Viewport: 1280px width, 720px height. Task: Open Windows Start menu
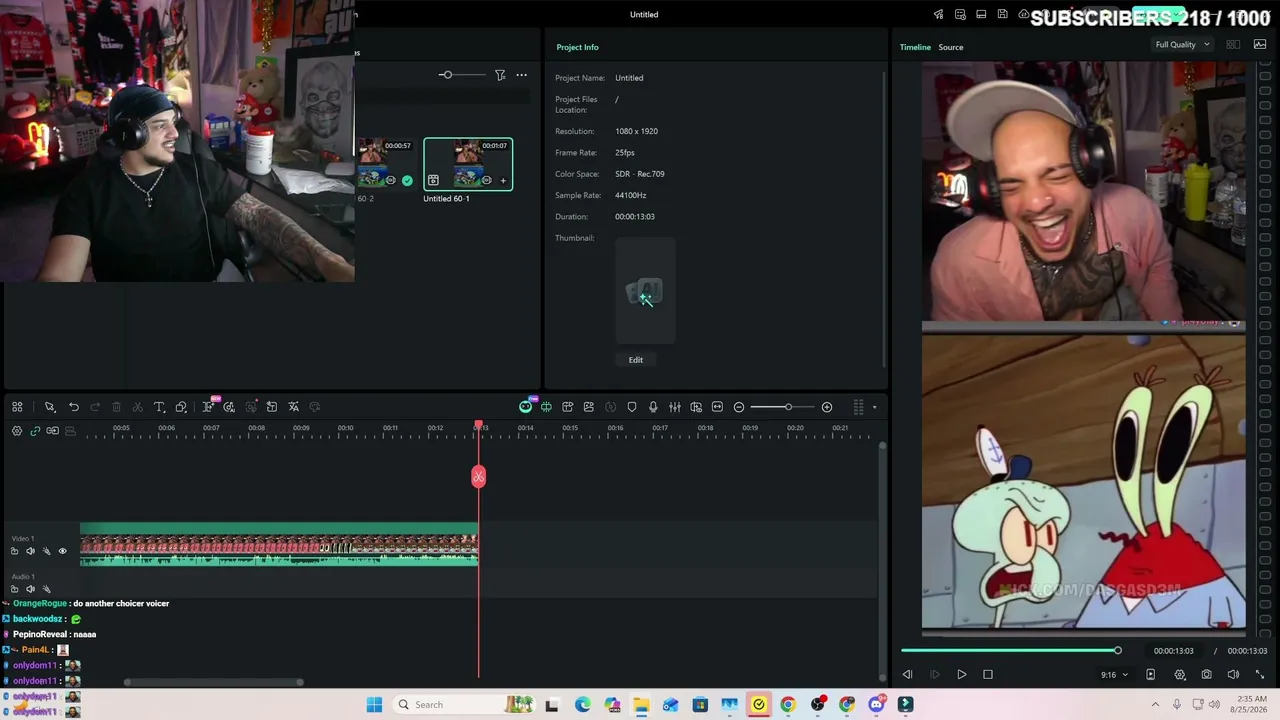[x=374, y=705]
